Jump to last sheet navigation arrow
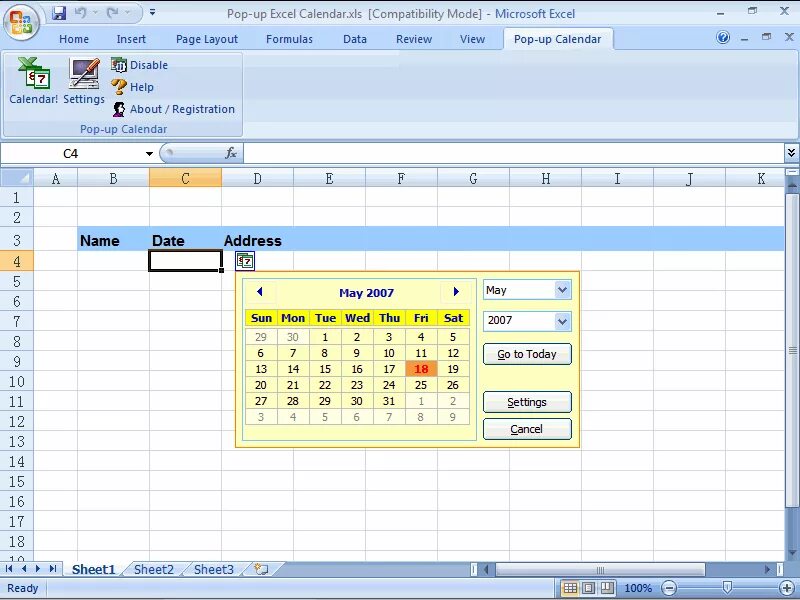 (x=53, y=569)
